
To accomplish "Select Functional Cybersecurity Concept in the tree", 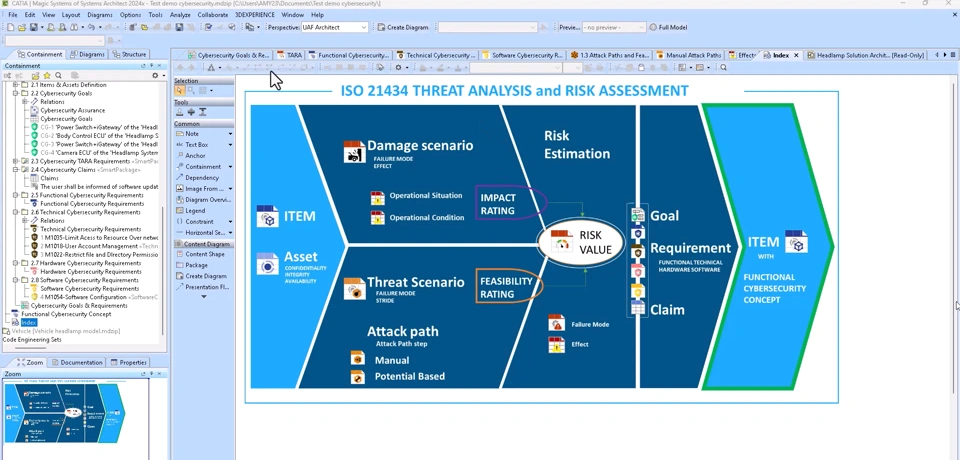I will coord(66,314).
